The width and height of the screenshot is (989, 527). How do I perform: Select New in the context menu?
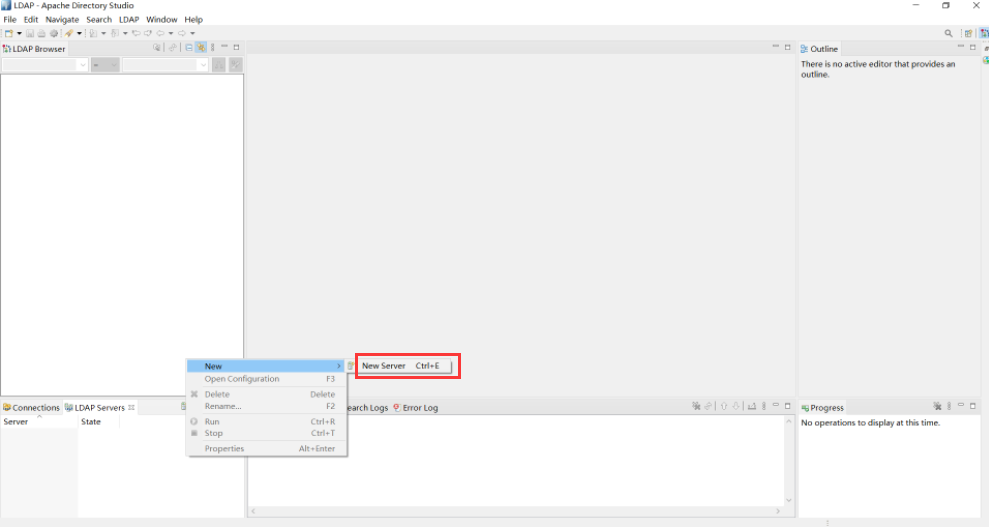(x=266, y=366)
